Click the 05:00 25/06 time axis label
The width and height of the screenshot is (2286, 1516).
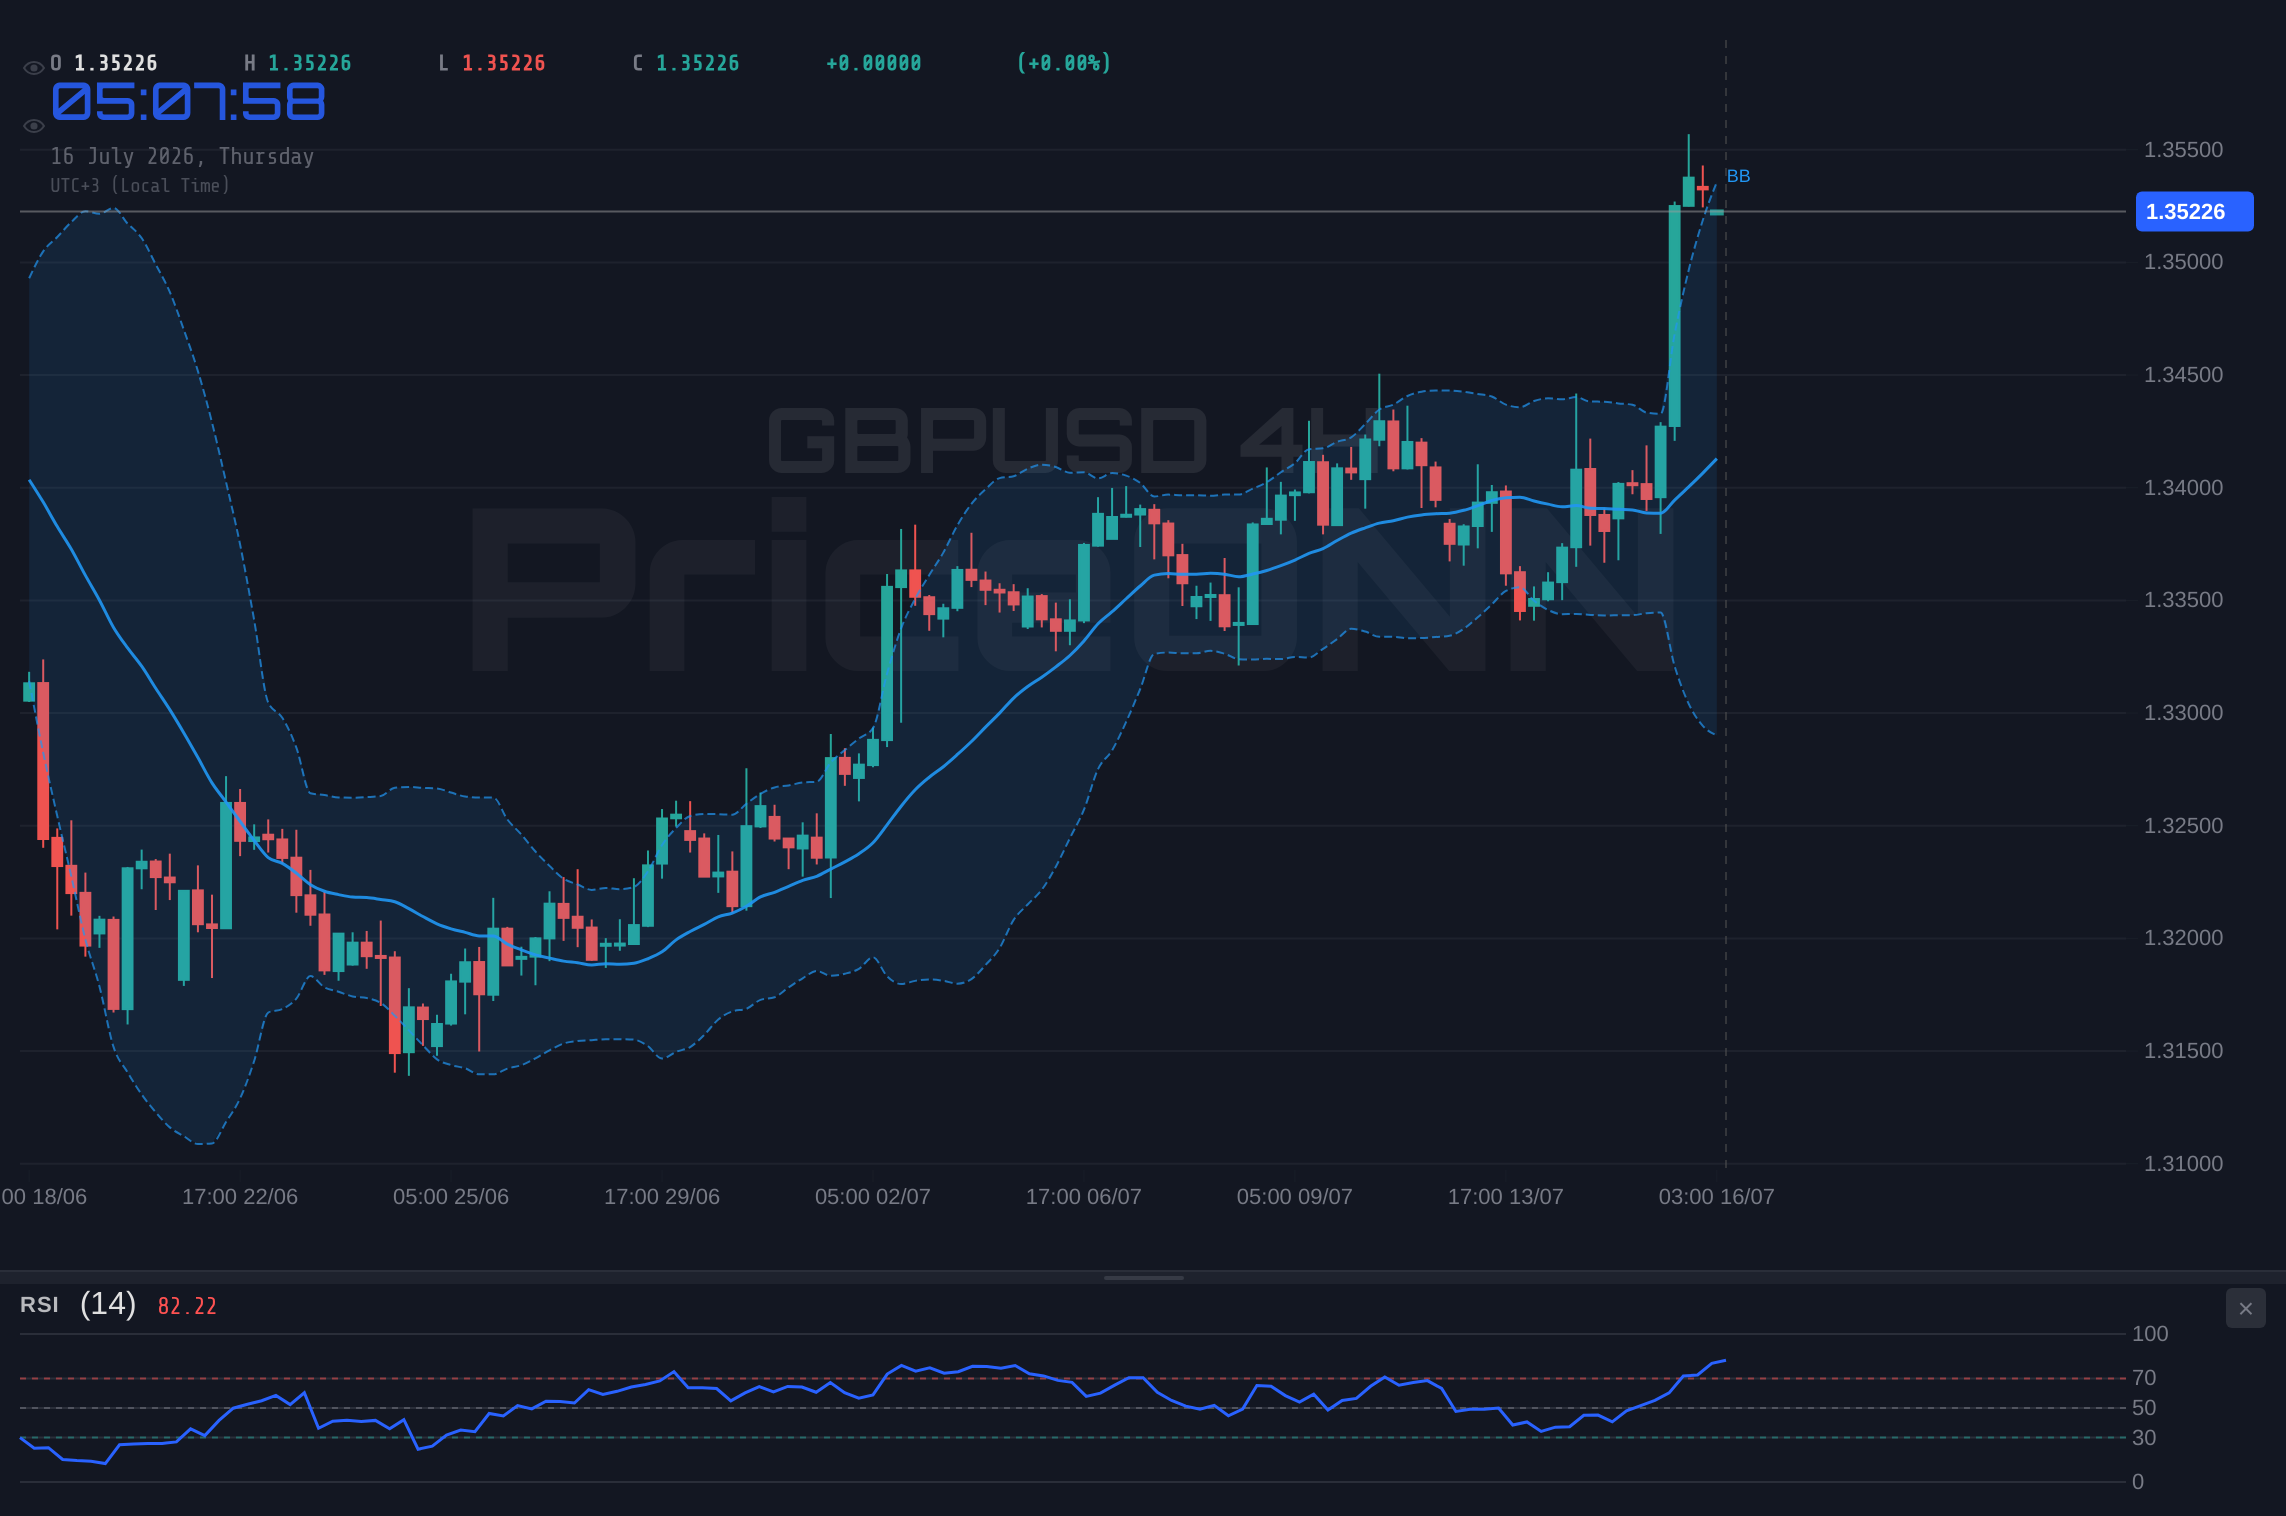click(x=451, y=1197)
